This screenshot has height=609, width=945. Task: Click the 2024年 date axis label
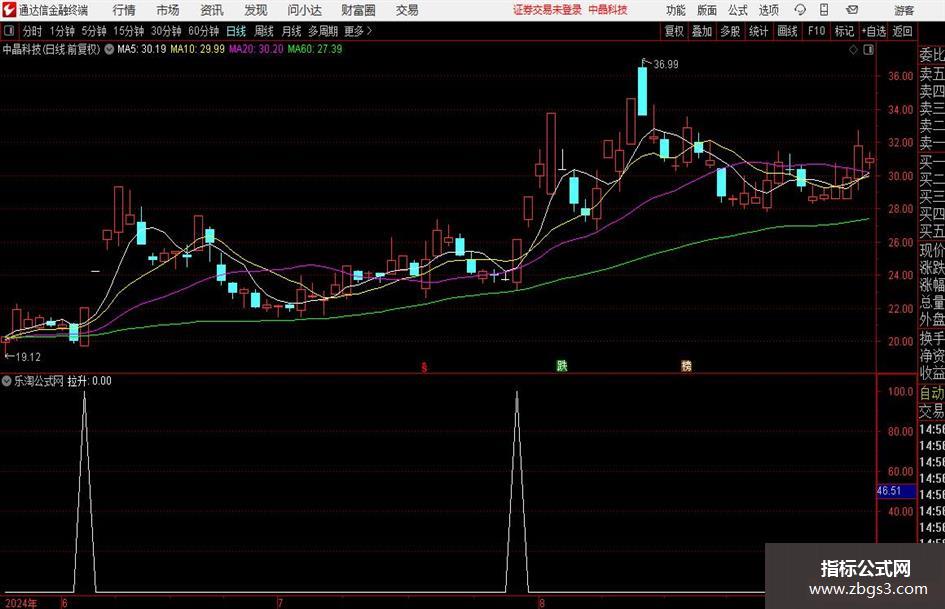pos(20,603)
